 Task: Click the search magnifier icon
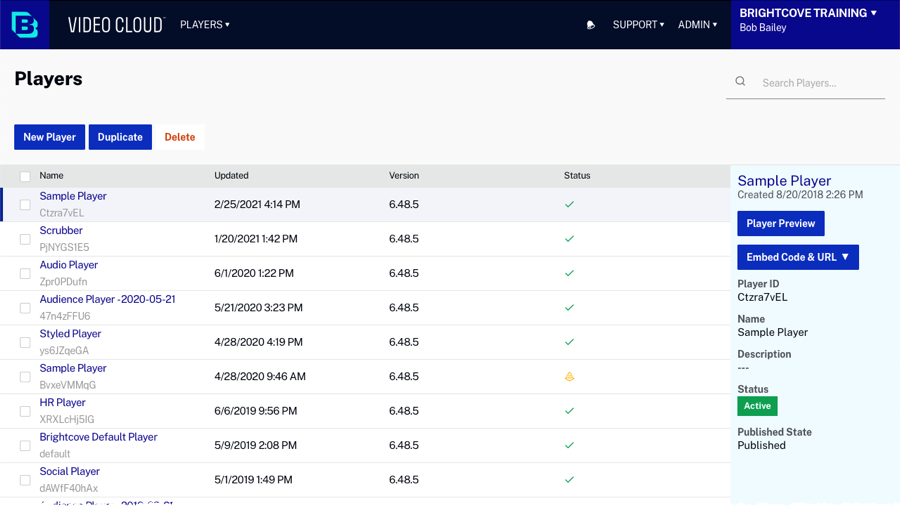[x=740, y=82]
